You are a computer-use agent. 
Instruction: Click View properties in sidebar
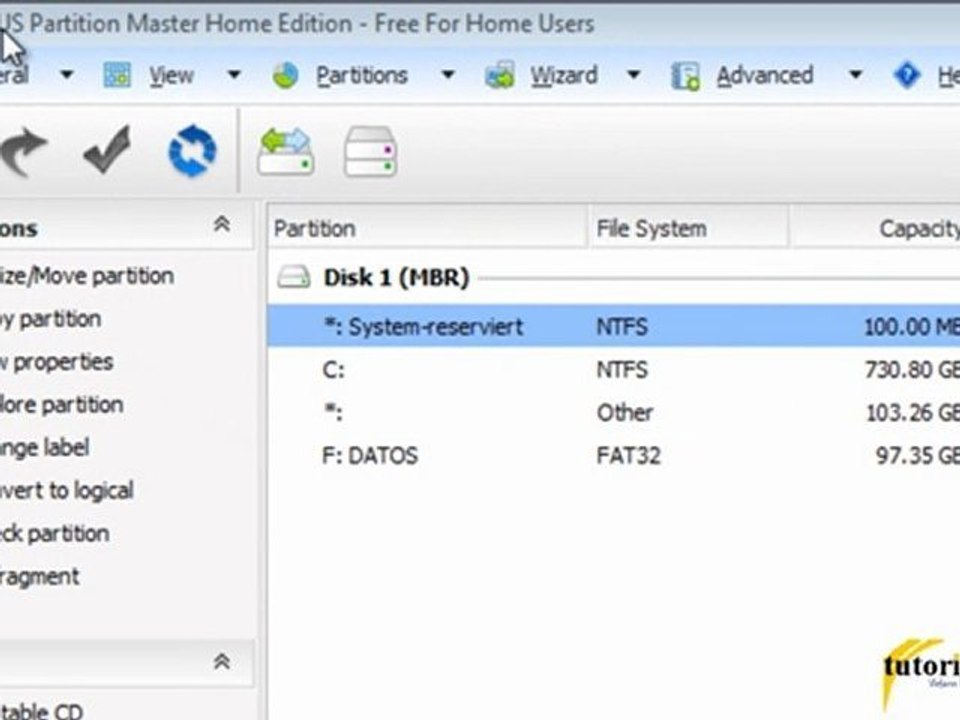pyautogui.click(x=56, y=362)
